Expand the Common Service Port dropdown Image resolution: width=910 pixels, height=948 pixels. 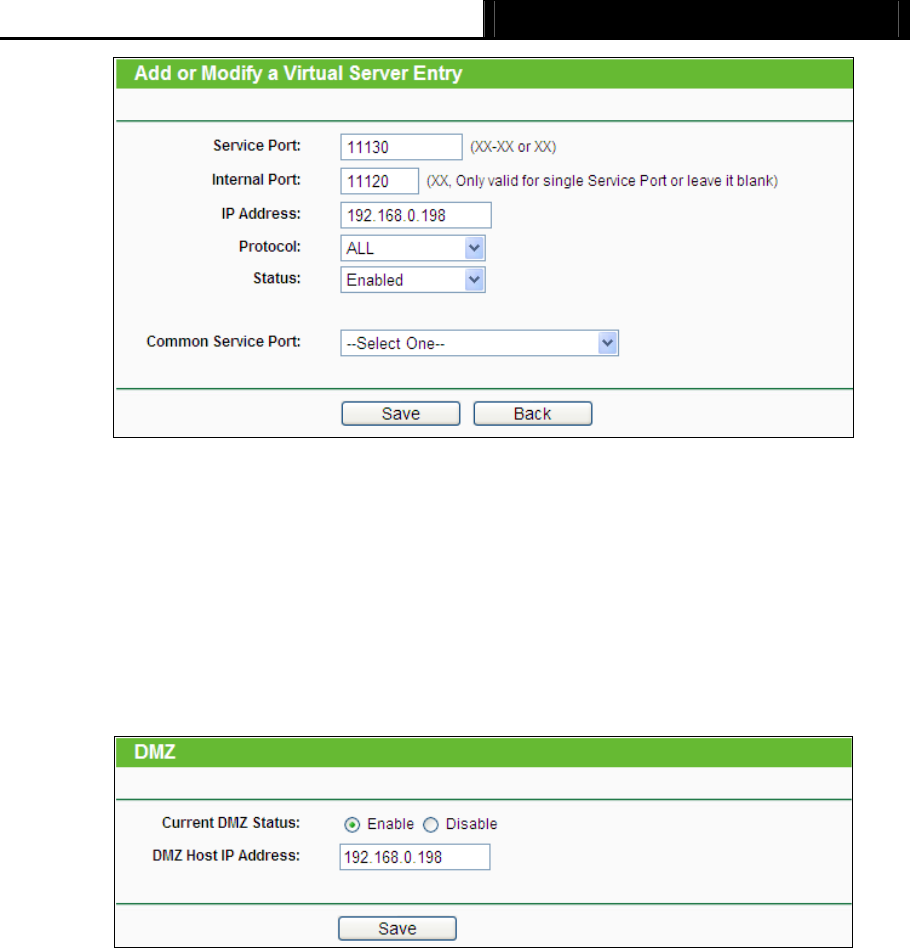479,343
